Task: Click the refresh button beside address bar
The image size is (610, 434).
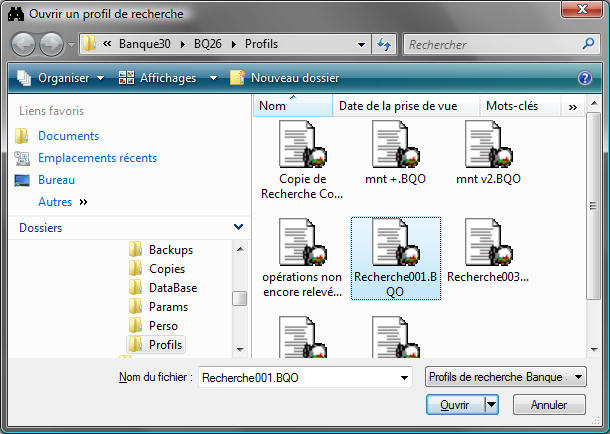Action: click(x=383, y=45)
